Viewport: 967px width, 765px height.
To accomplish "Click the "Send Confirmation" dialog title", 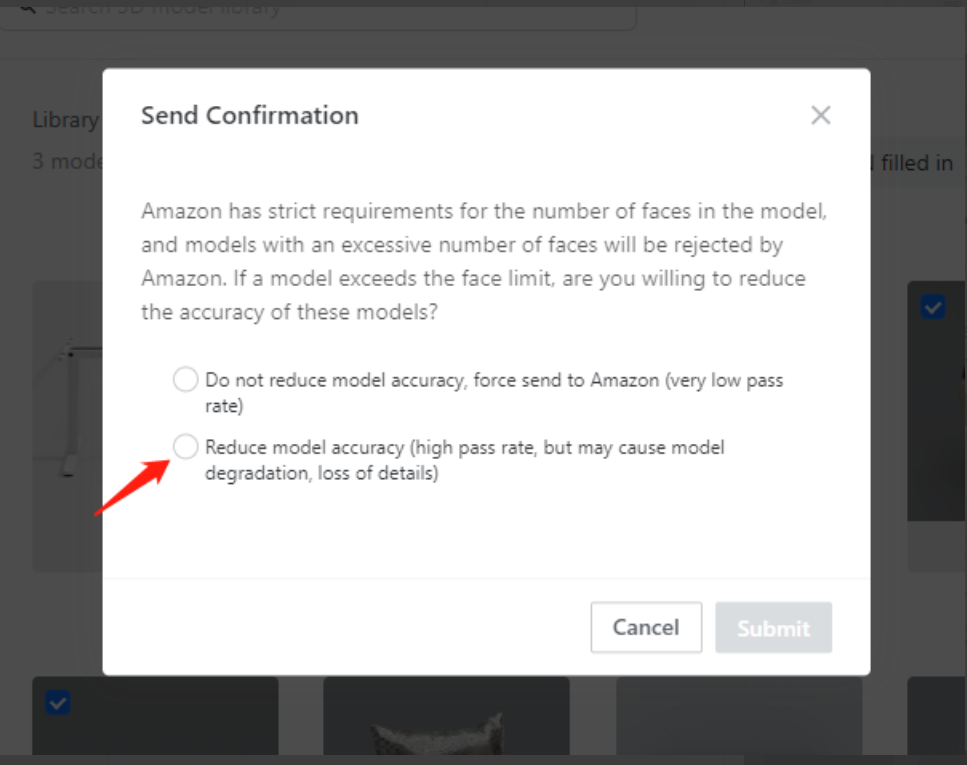I will [x=249, y=116].
